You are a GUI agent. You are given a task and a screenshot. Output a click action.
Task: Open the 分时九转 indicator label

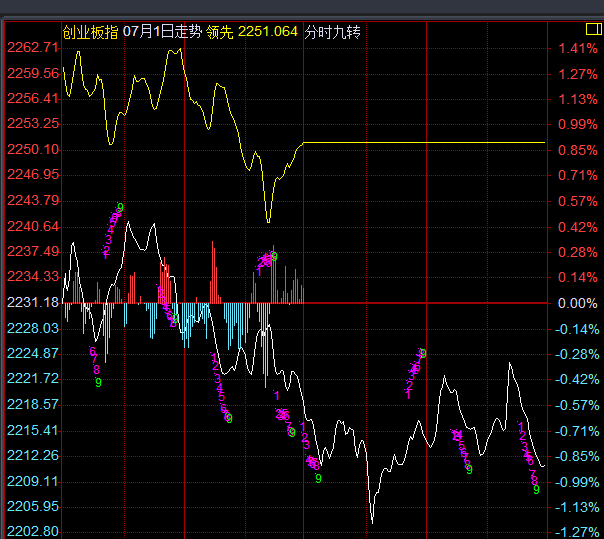(332, 32)
